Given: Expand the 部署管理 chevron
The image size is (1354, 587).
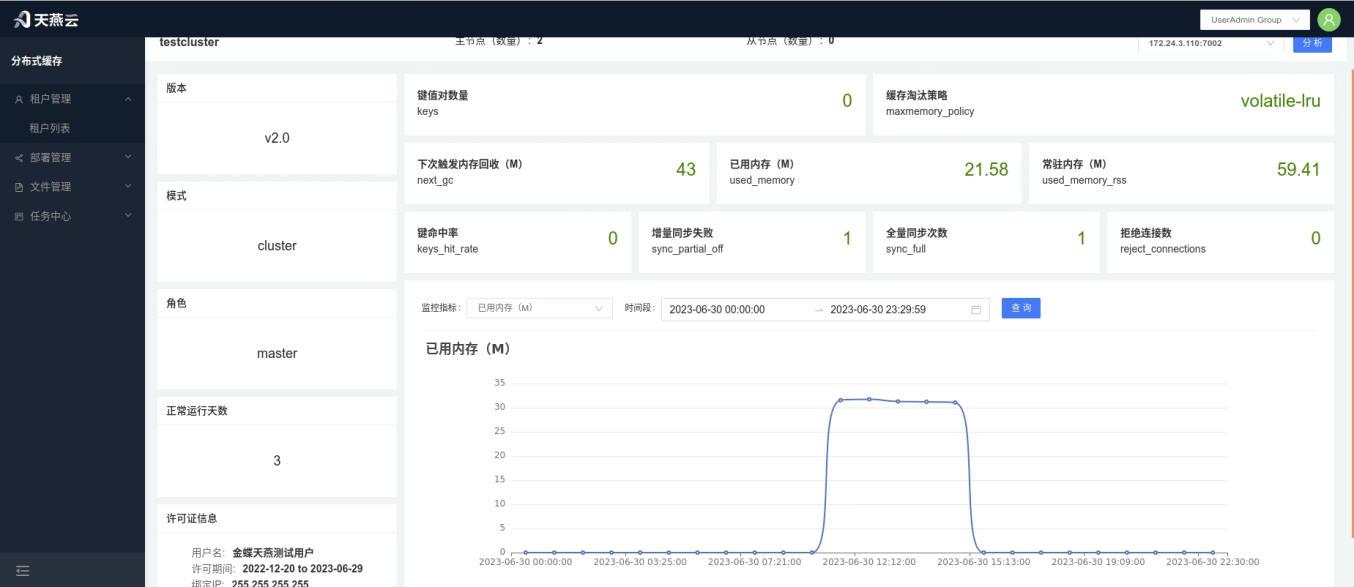Looking at the screenshot, I should pyautogui.click(x=128, y=157).
